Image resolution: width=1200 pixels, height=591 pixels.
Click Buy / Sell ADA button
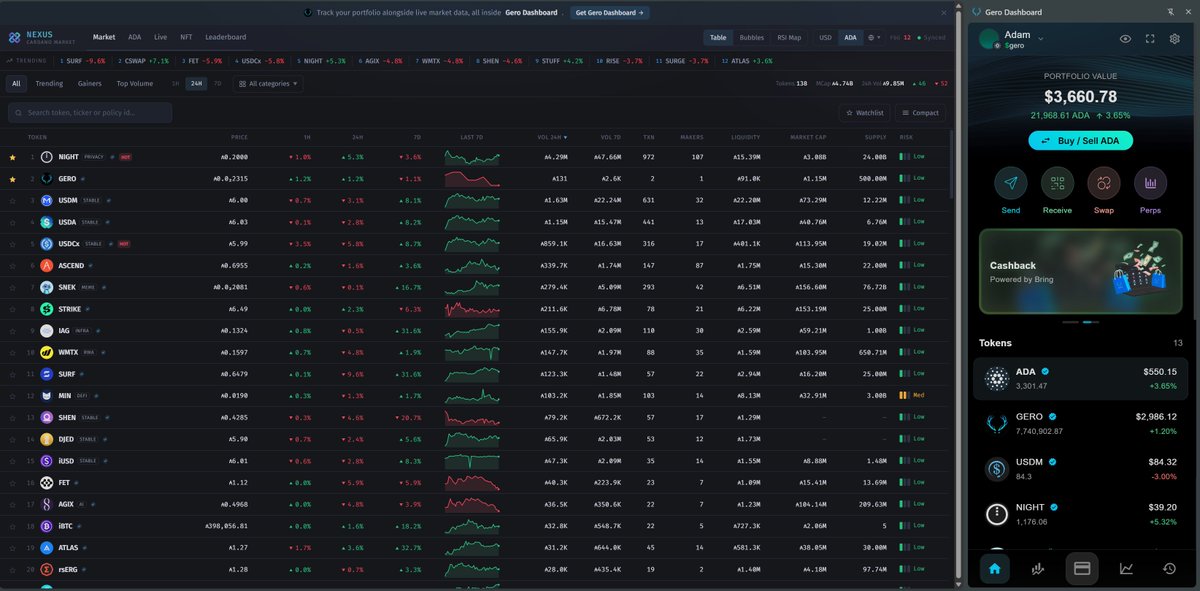coord(1080,141)
